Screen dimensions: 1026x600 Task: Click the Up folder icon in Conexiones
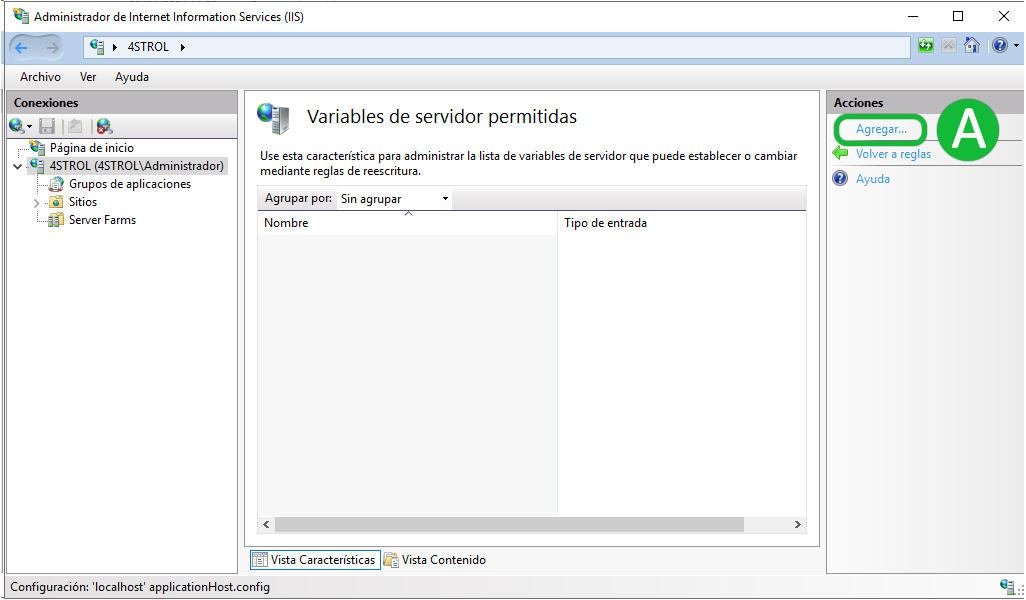(x=75, y=126)
